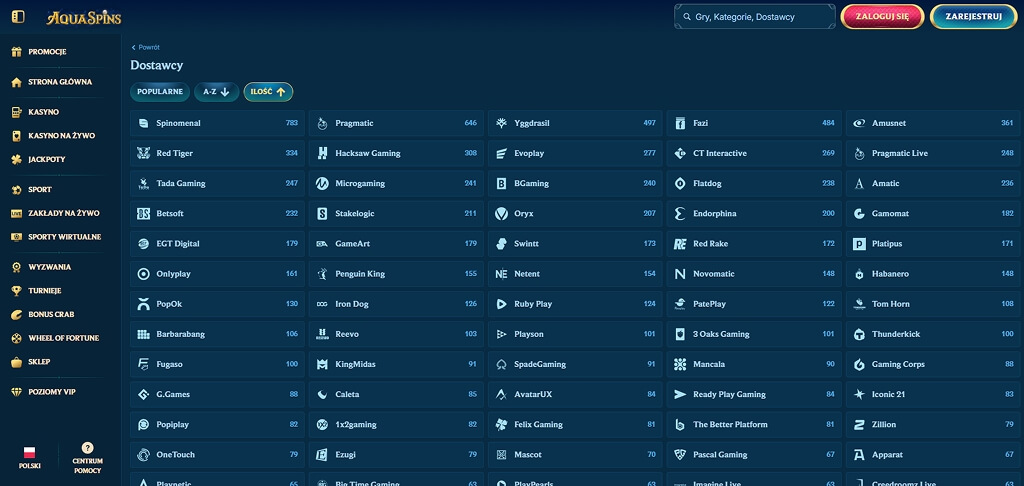This screenshot has width=1024, height=486.
Task: Click the Promocje gift icon
Action: [16, 52]
